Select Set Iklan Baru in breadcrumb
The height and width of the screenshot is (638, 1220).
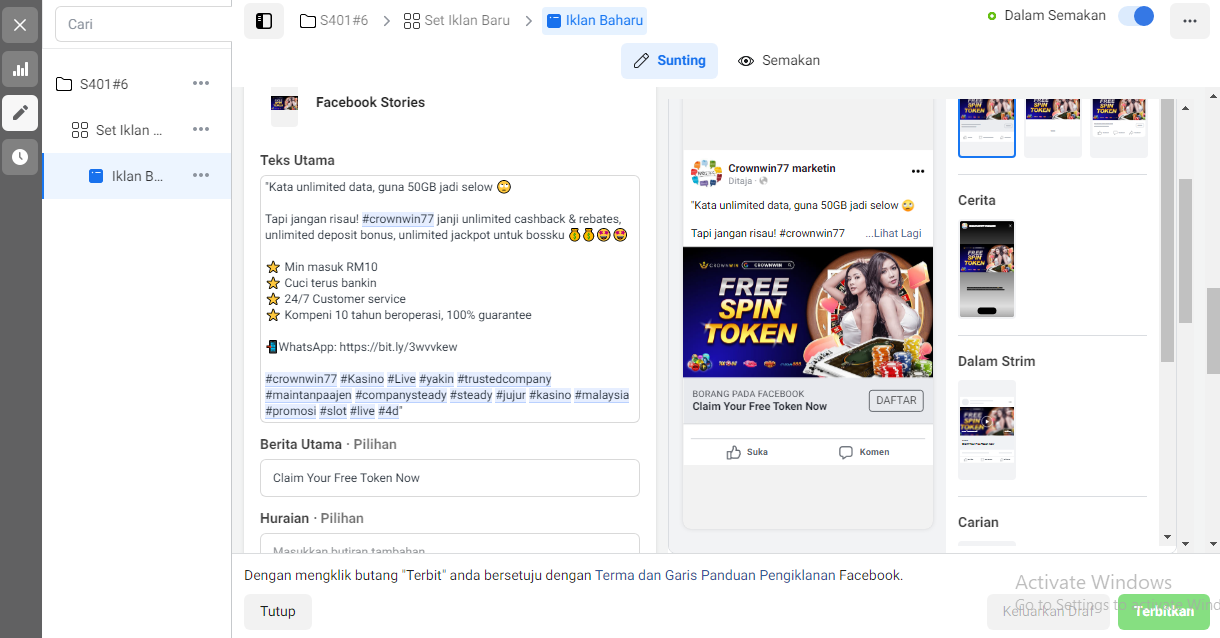pyautogui.click(x=457, y=20)
